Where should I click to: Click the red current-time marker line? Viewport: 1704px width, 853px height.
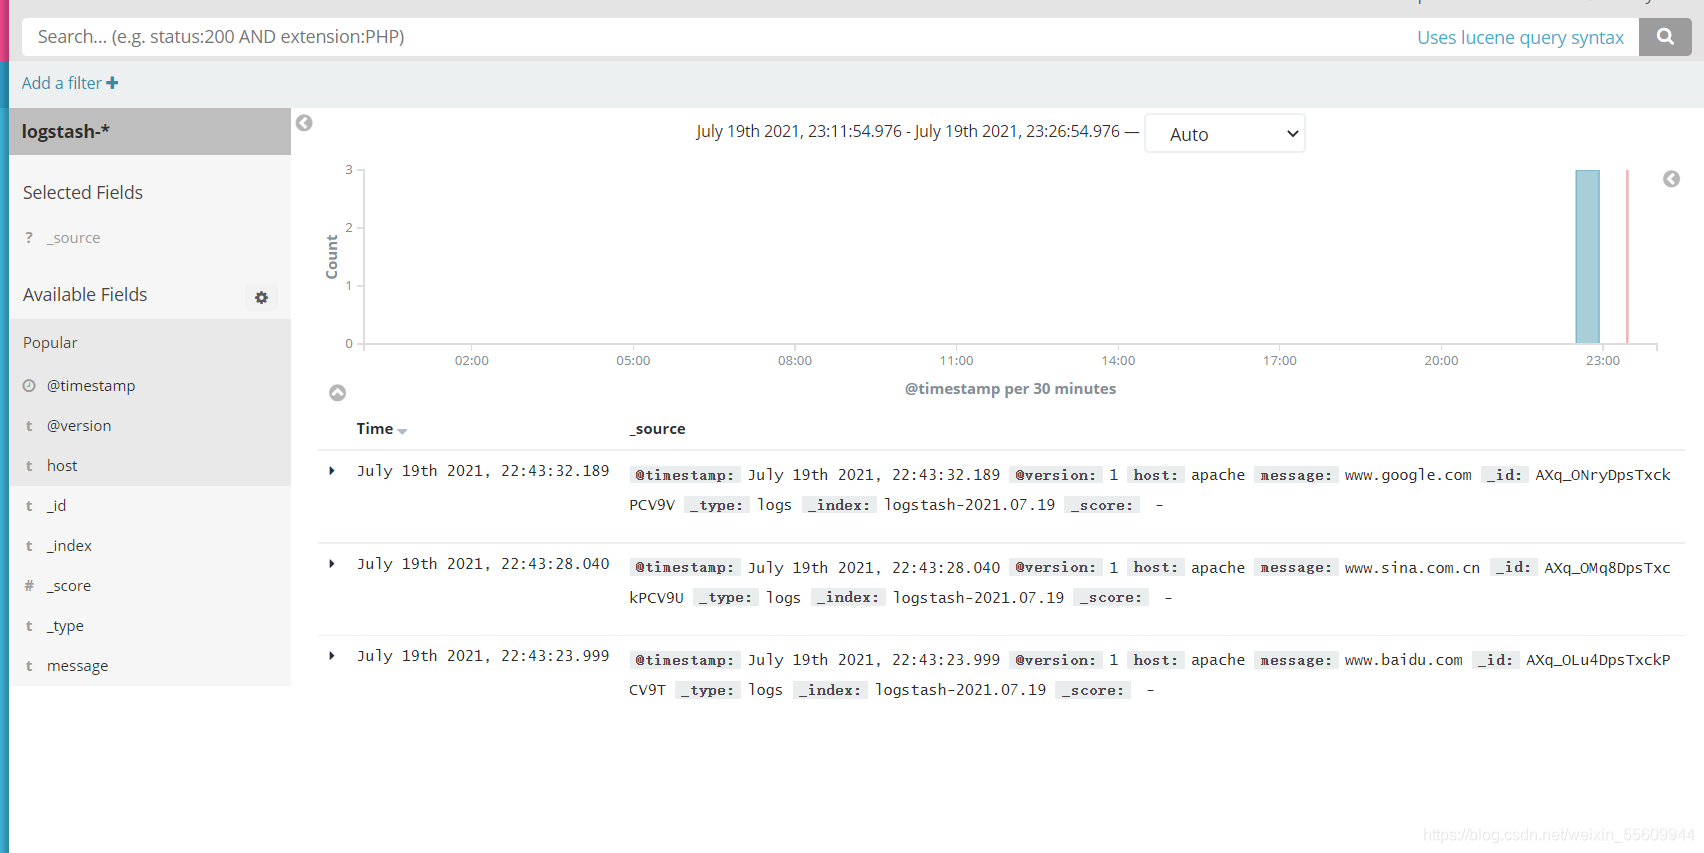[1627, 257]
